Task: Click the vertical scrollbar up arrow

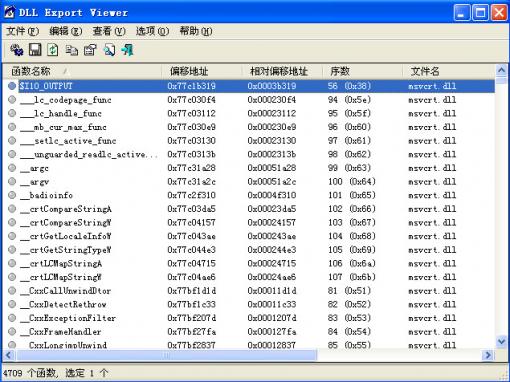Action: coord(501,70)
